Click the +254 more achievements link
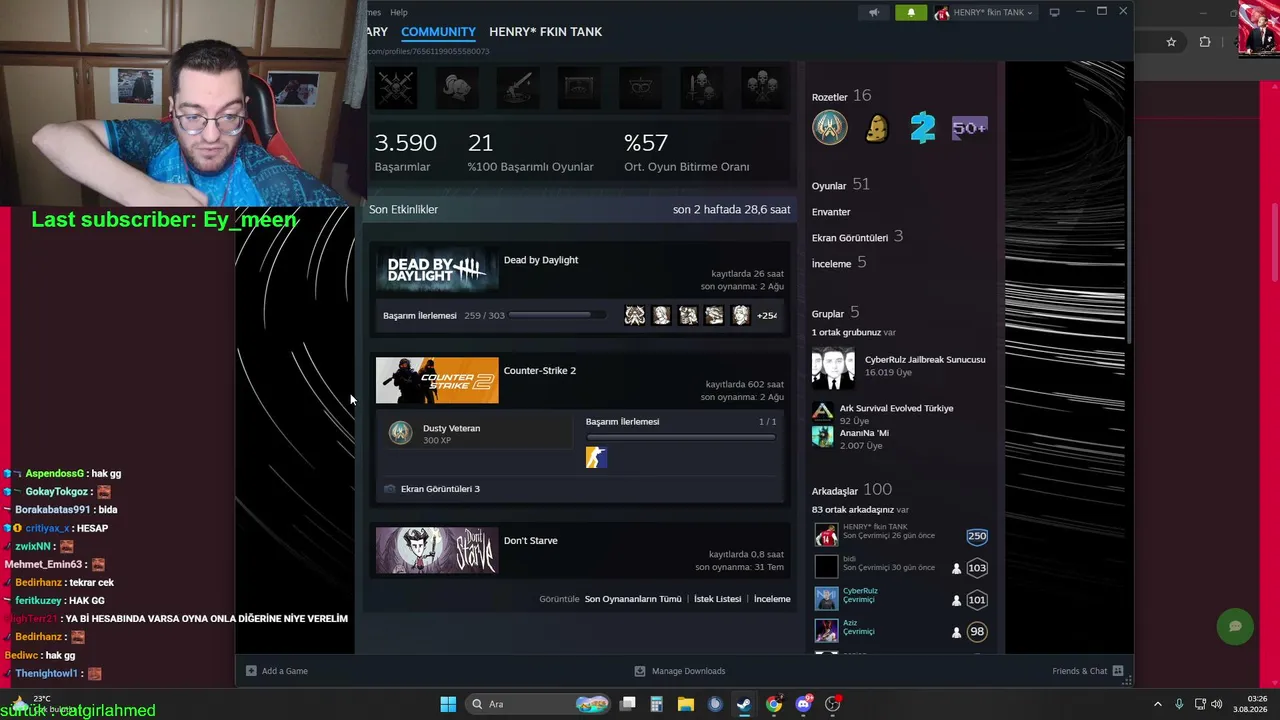The image size is (1280, 720). click(767, 316)
